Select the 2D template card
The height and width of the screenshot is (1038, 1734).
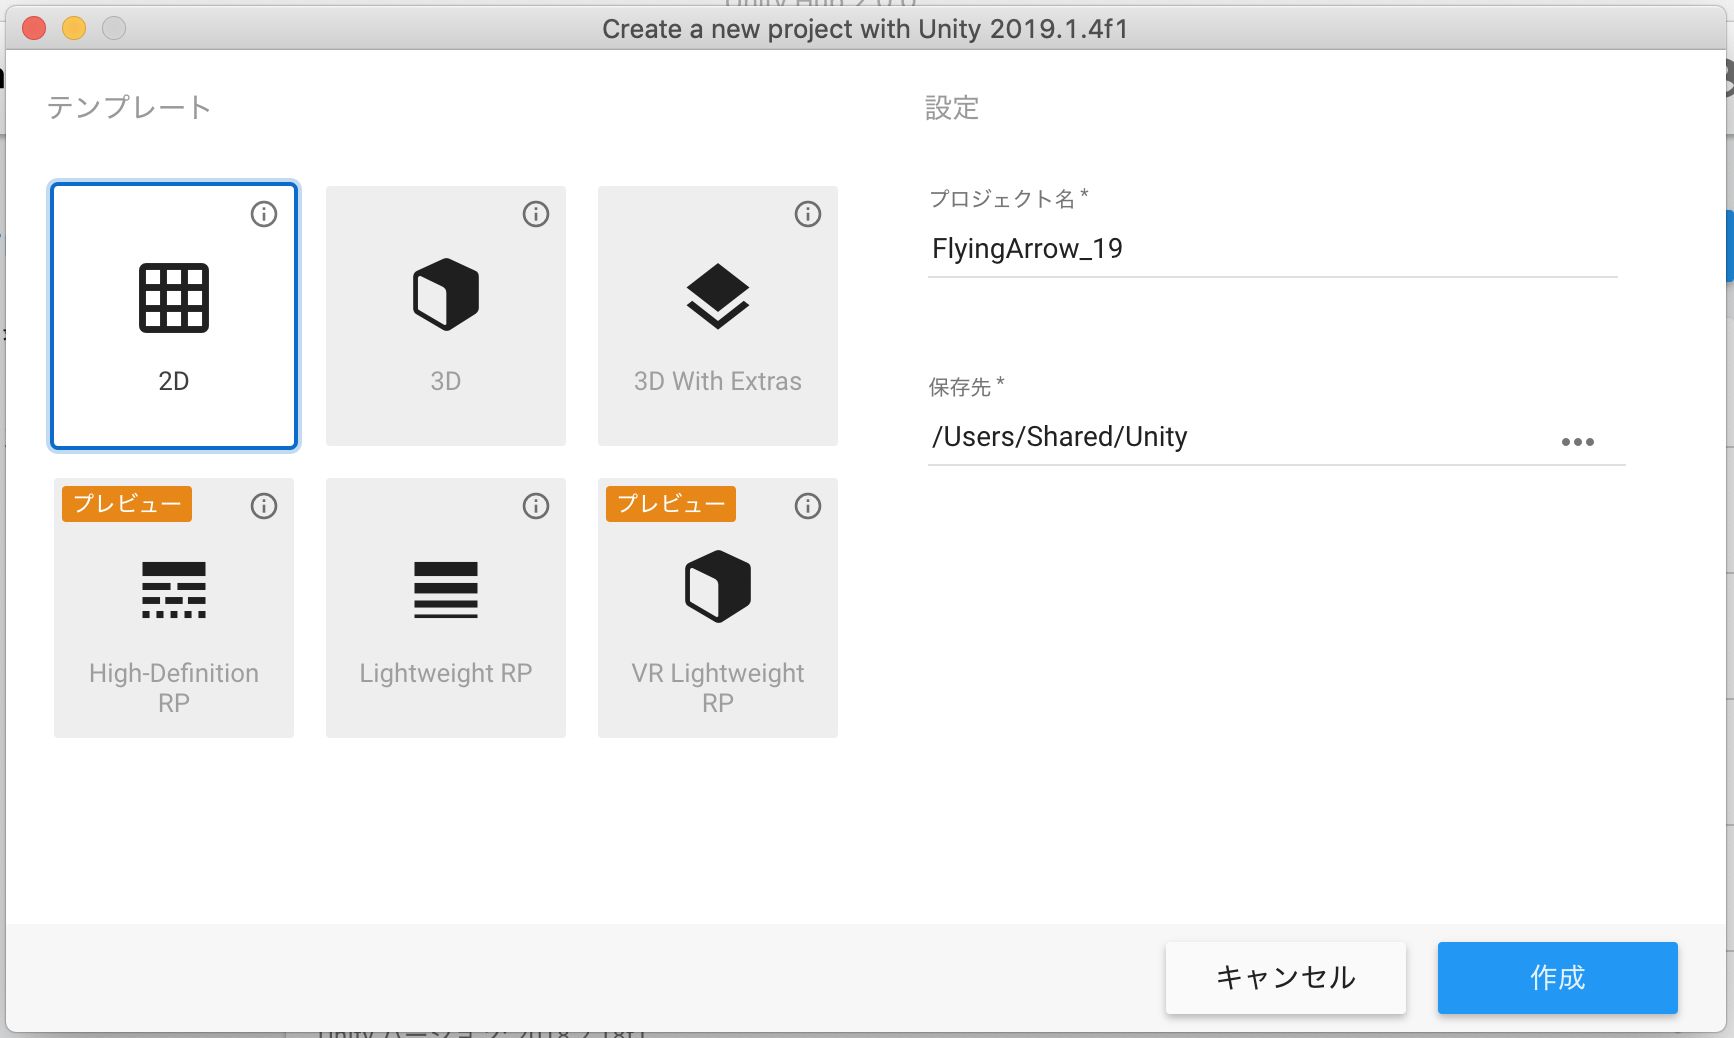[x=174, y=316]
